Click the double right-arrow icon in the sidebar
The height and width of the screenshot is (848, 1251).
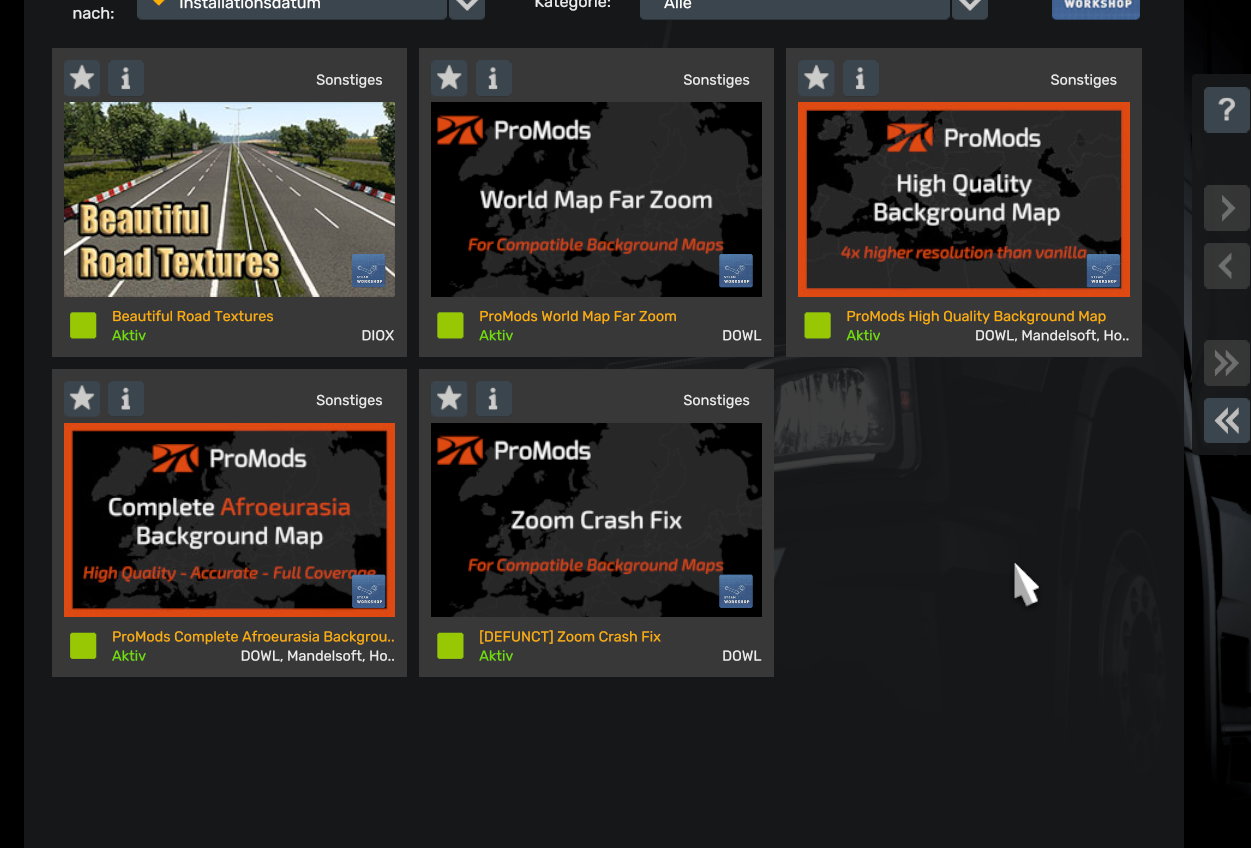(1226, 363)
